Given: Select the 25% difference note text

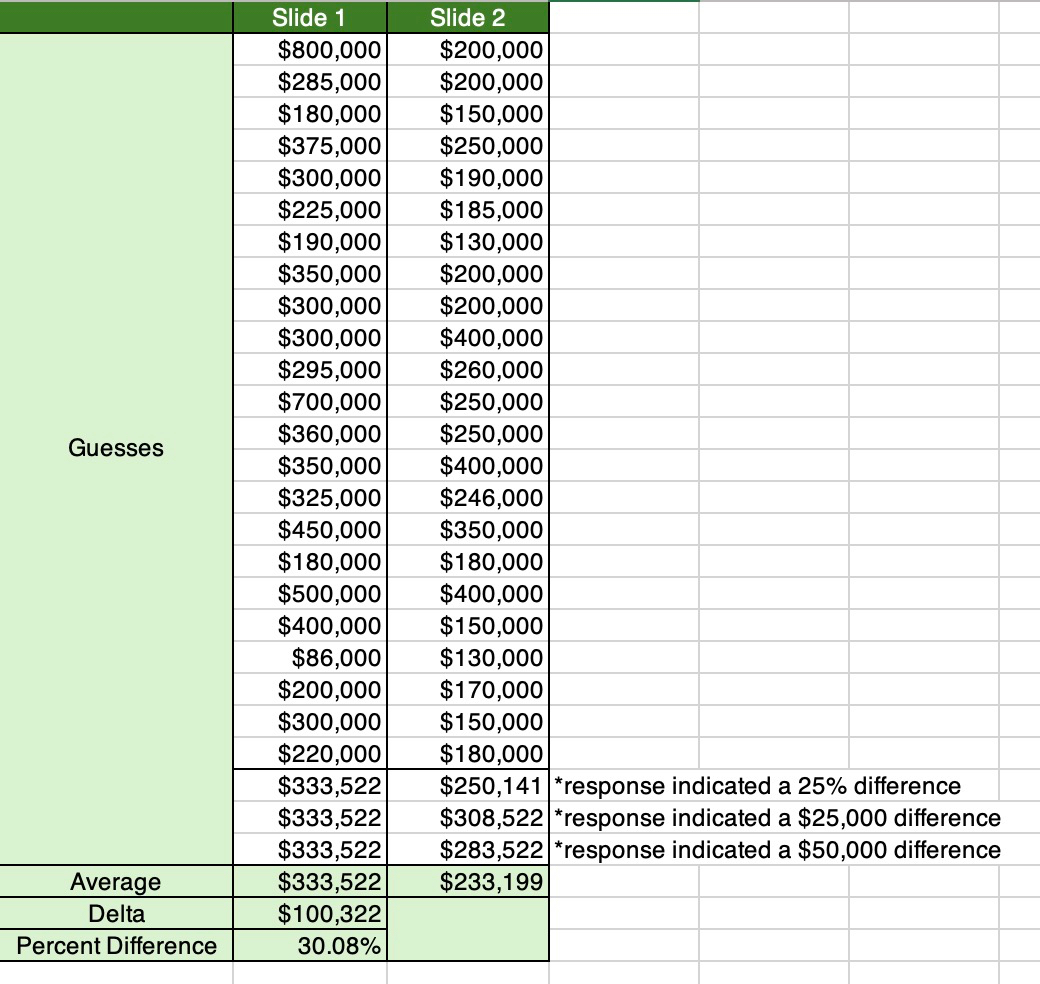Looking at the screenshot, I should [756, 786].
